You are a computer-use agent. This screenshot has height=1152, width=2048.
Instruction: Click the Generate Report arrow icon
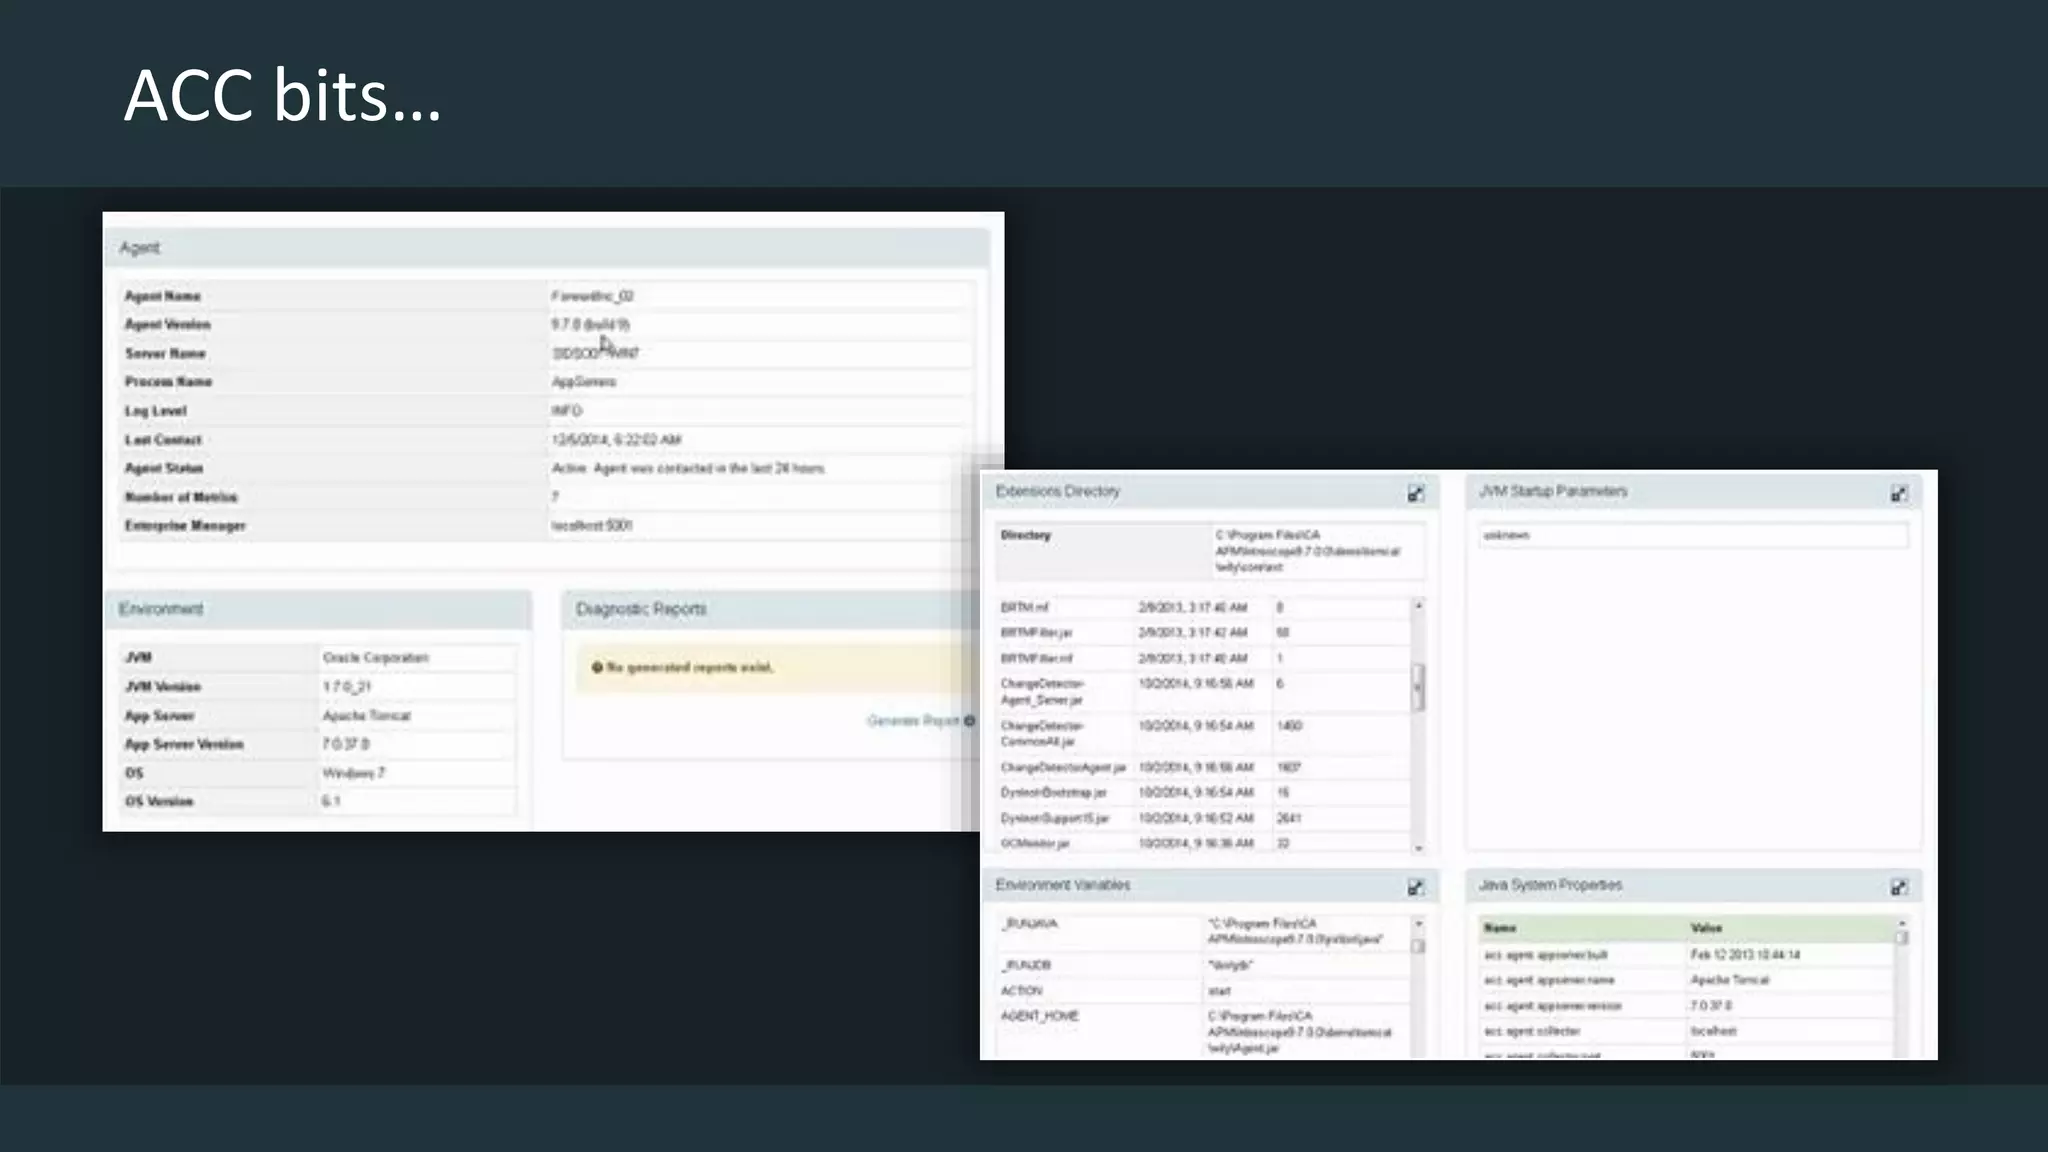point(969,720)
